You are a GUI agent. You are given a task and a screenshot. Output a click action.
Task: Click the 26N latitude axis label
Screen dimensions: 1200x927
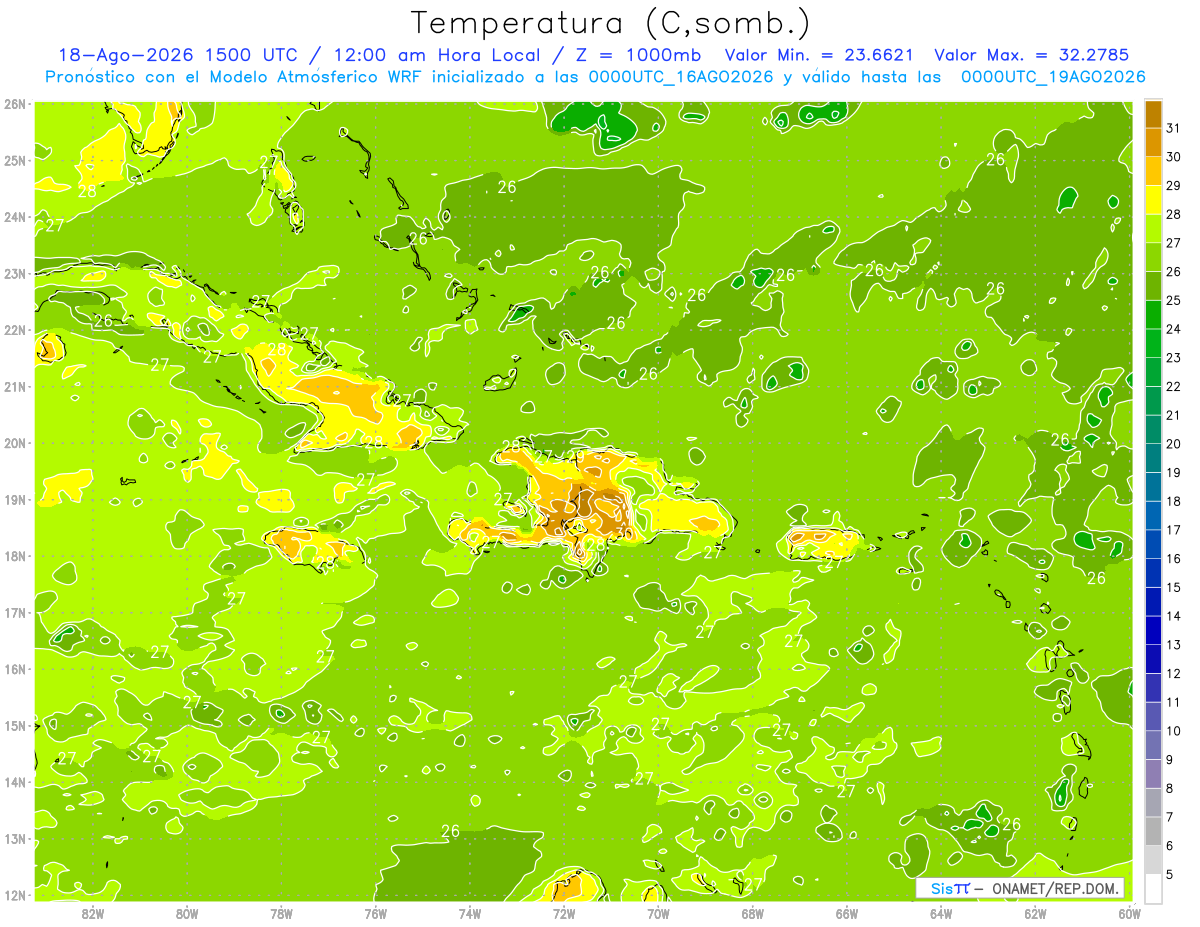coord(15,104)
